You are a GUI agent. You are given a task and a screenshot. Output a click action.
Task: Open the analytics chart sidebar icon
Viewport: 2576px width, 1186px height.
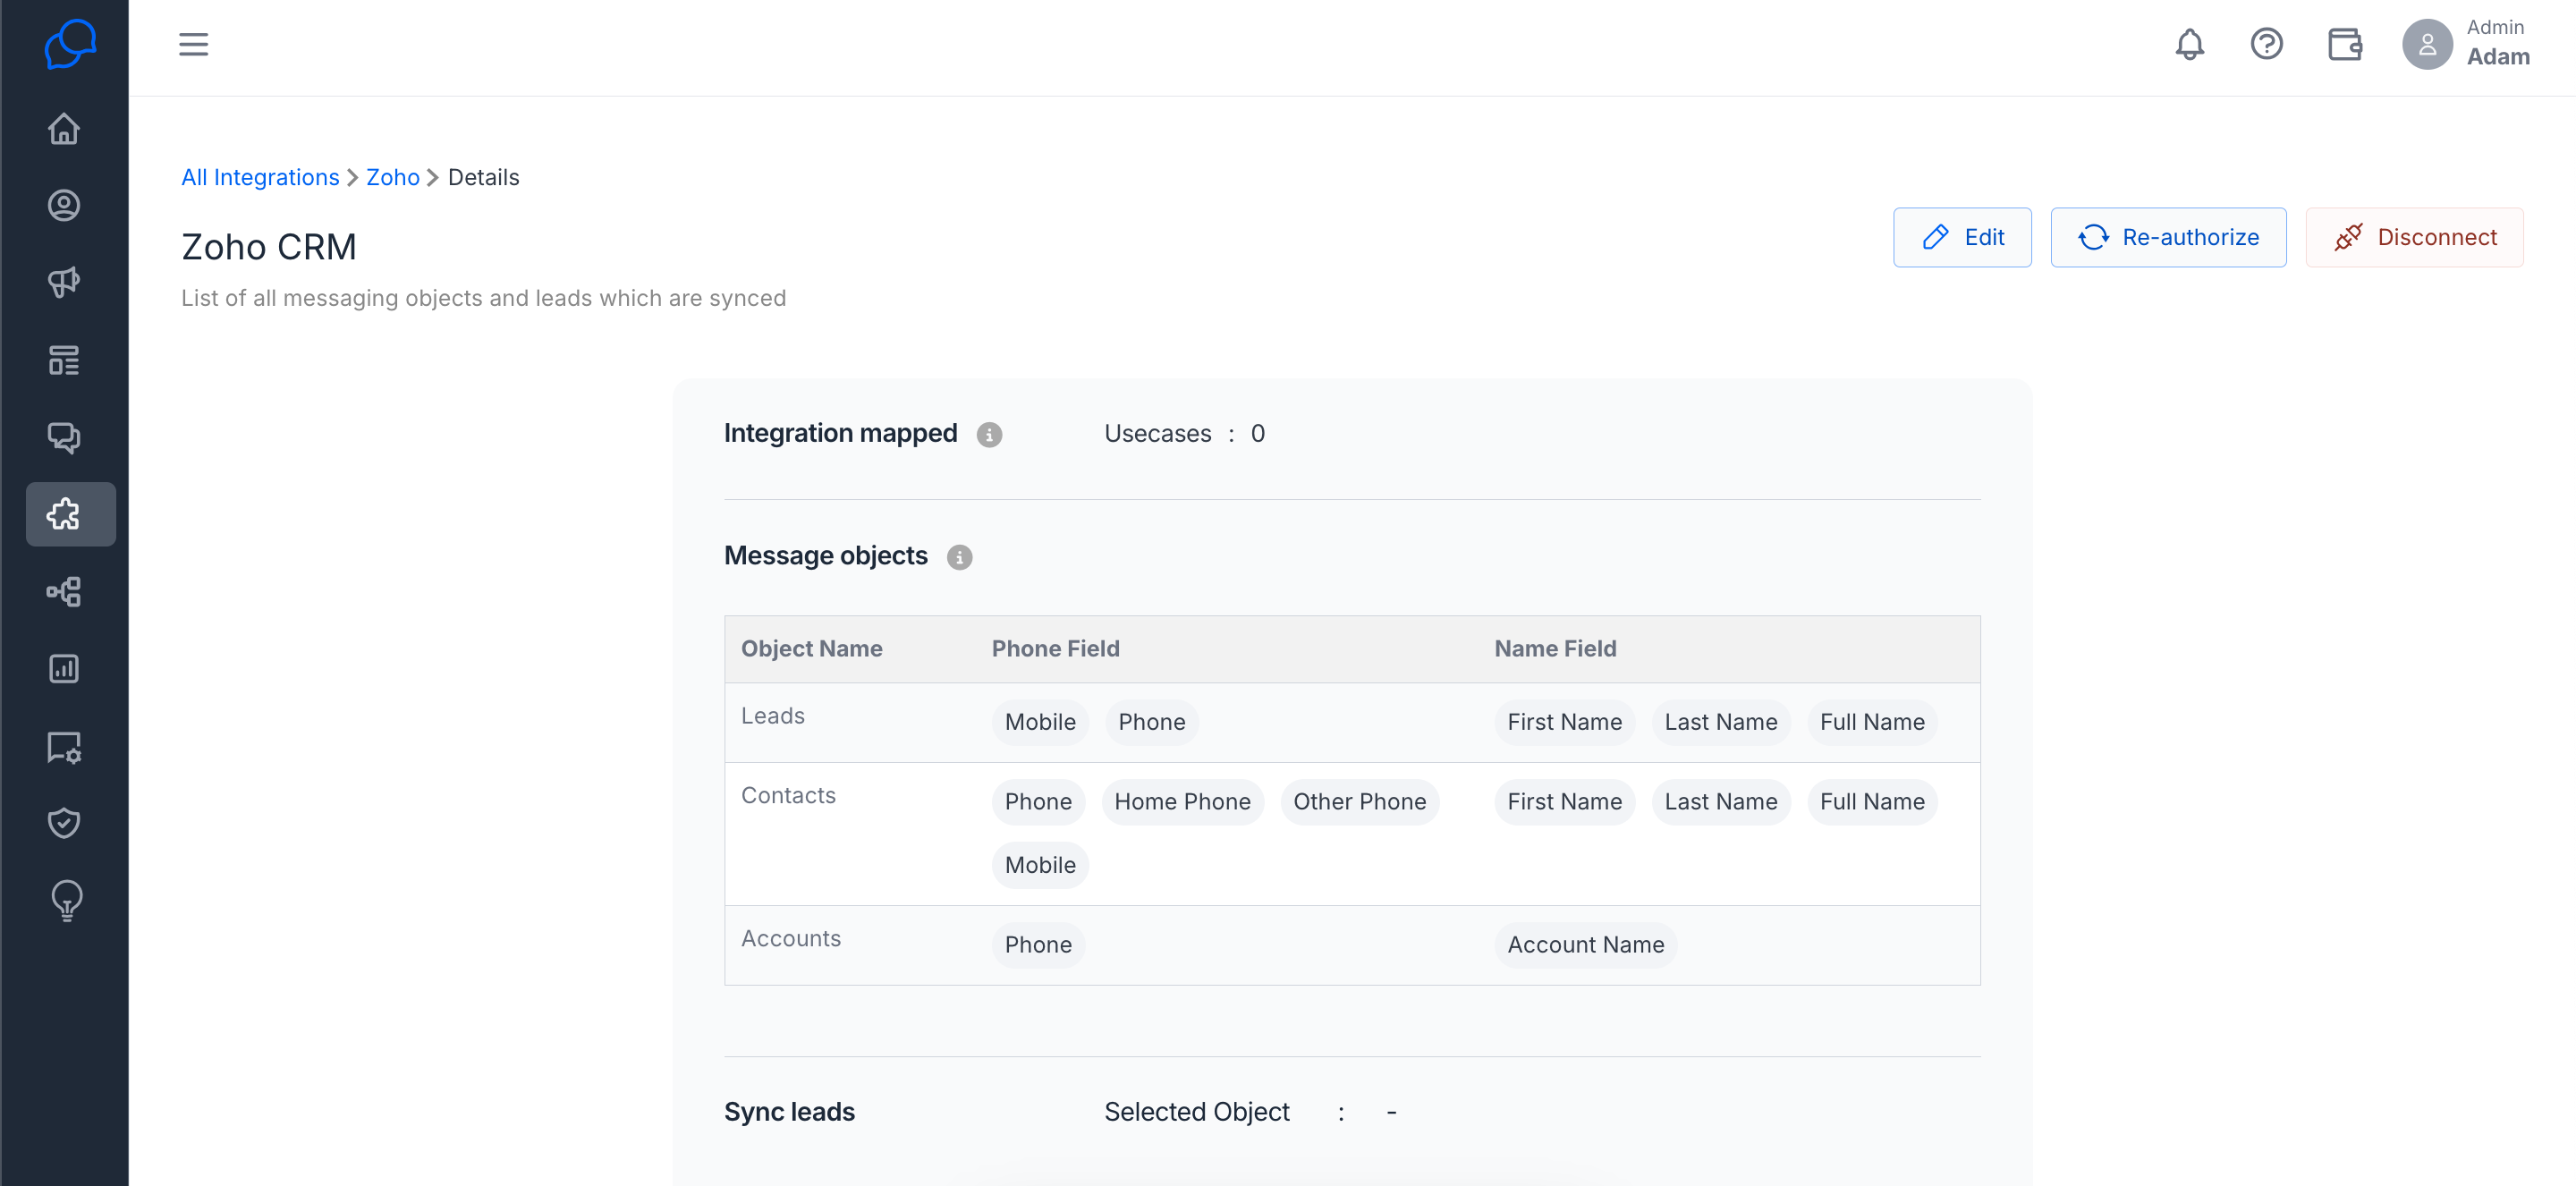[x=64, y=669]
